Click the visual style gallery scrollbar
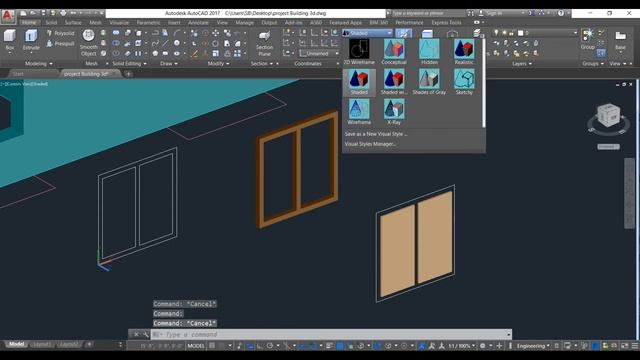 pos(484,82)
